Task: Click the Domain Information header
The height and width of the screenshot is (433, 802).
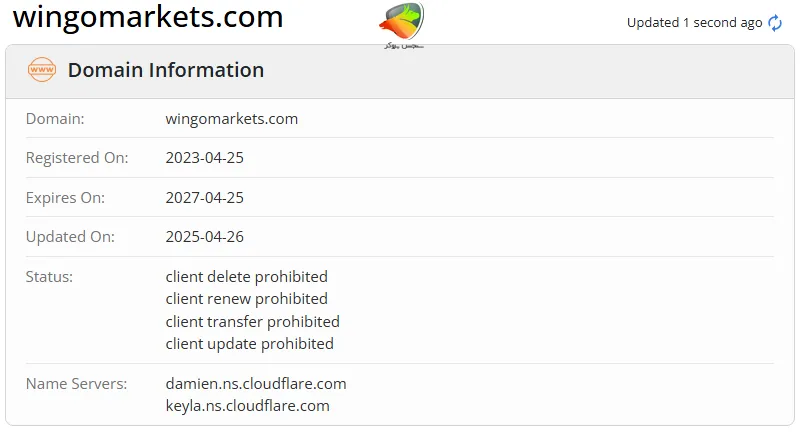Action: pos(166,70)
